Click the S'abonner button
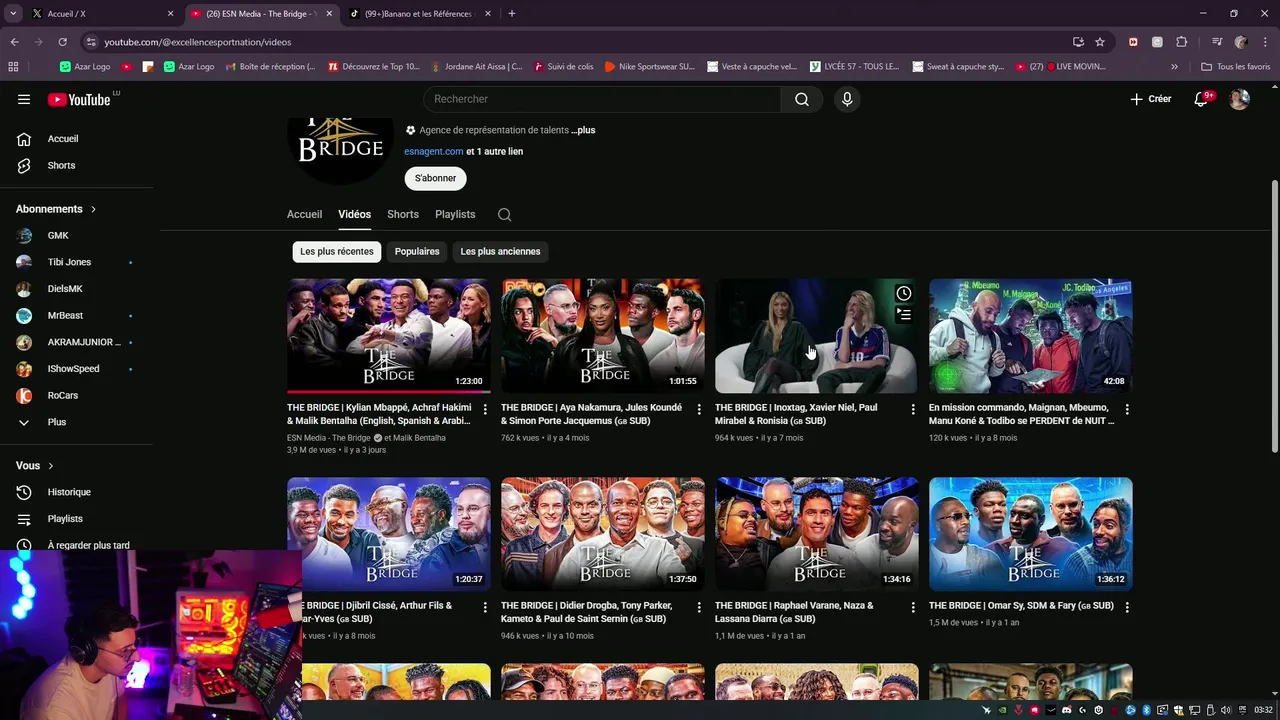The width and height of the screenshot is (1280, 720). 435,178
